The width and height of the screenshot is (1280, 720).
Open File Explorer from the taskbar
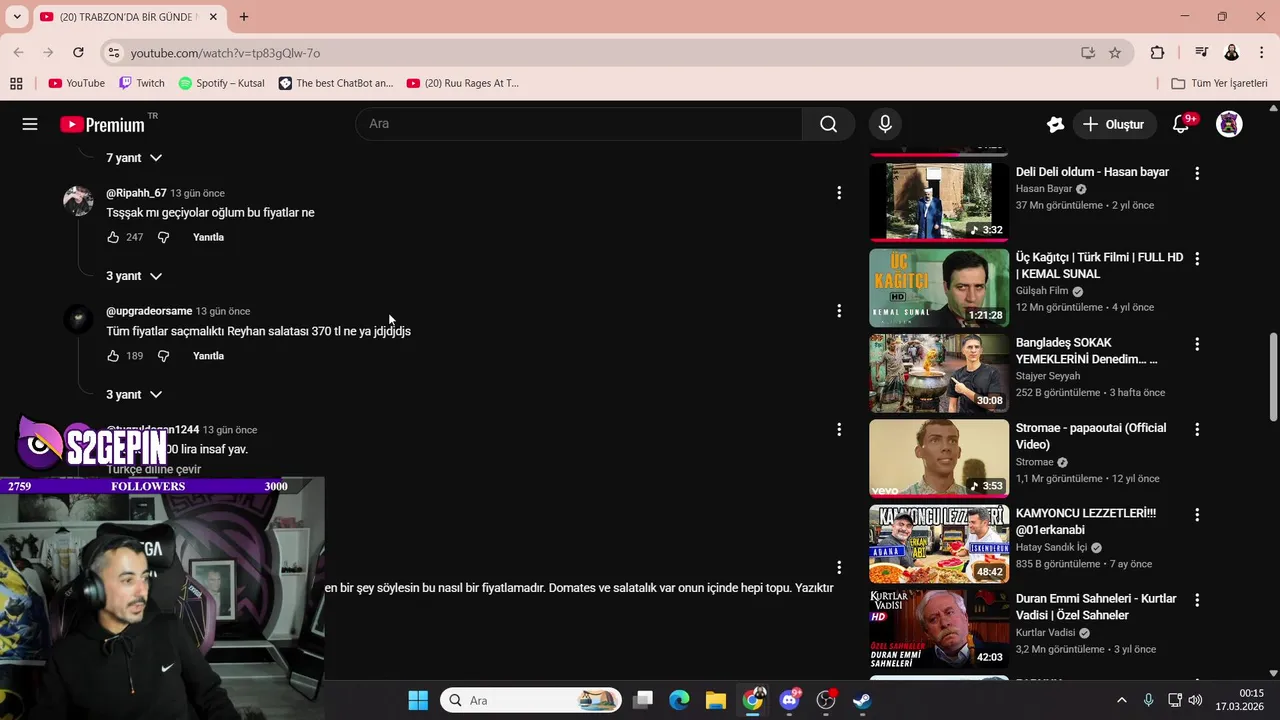pyautogui.click(x=715, y=700)
